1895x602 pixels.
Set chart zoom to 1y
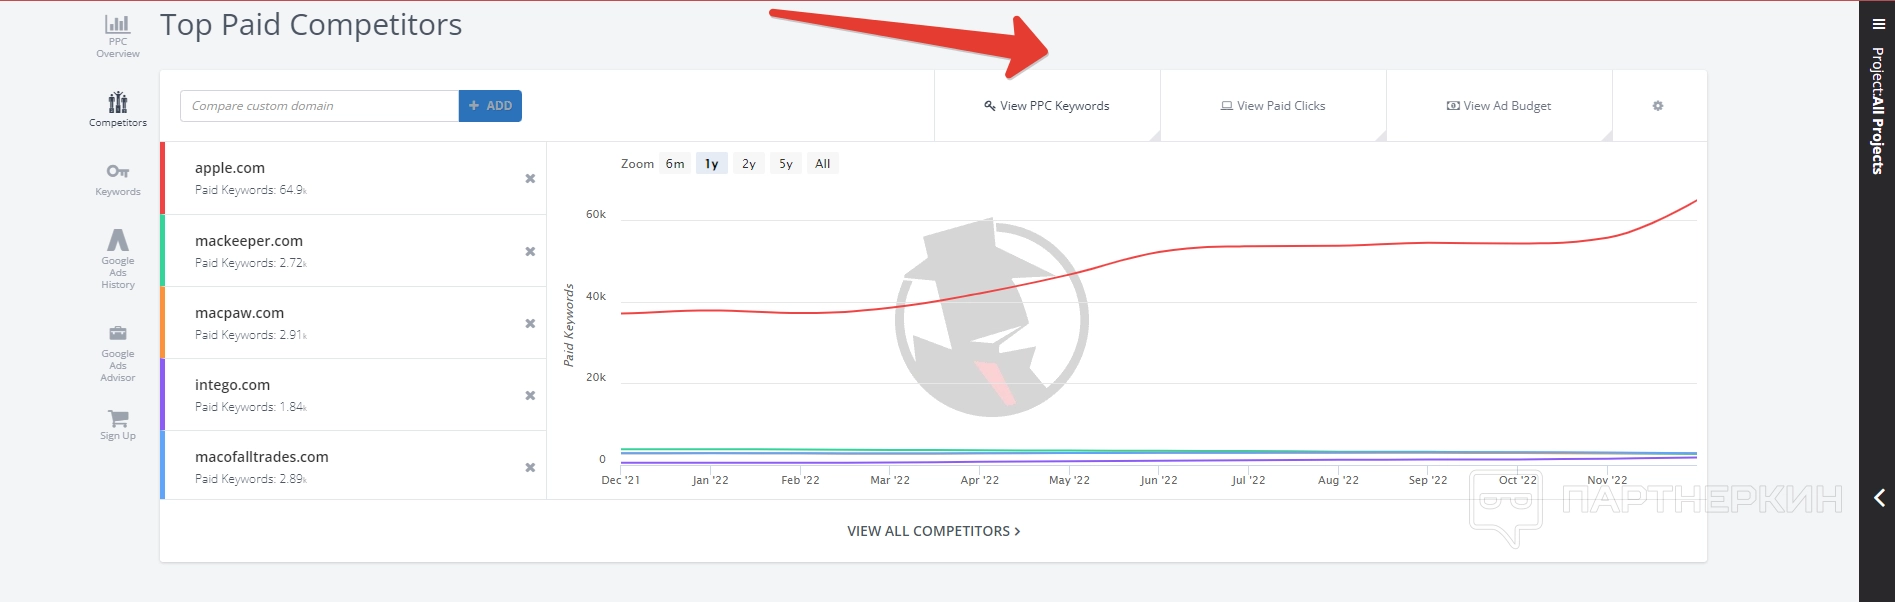[711, 164]
